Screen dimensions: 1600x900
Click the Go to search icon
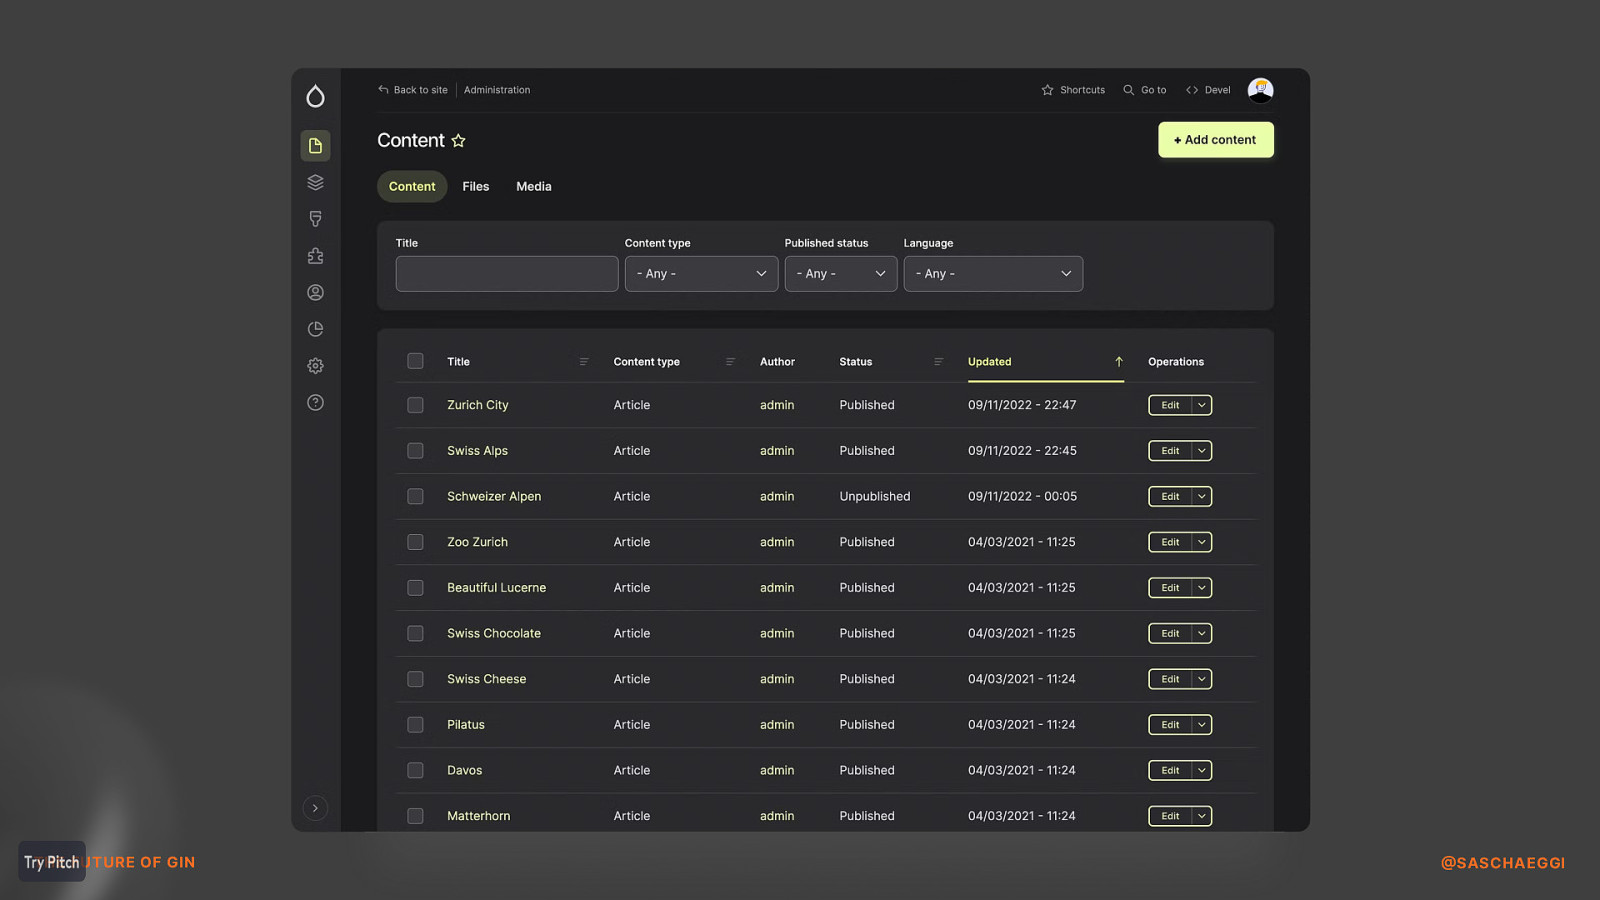point(1128,90)
